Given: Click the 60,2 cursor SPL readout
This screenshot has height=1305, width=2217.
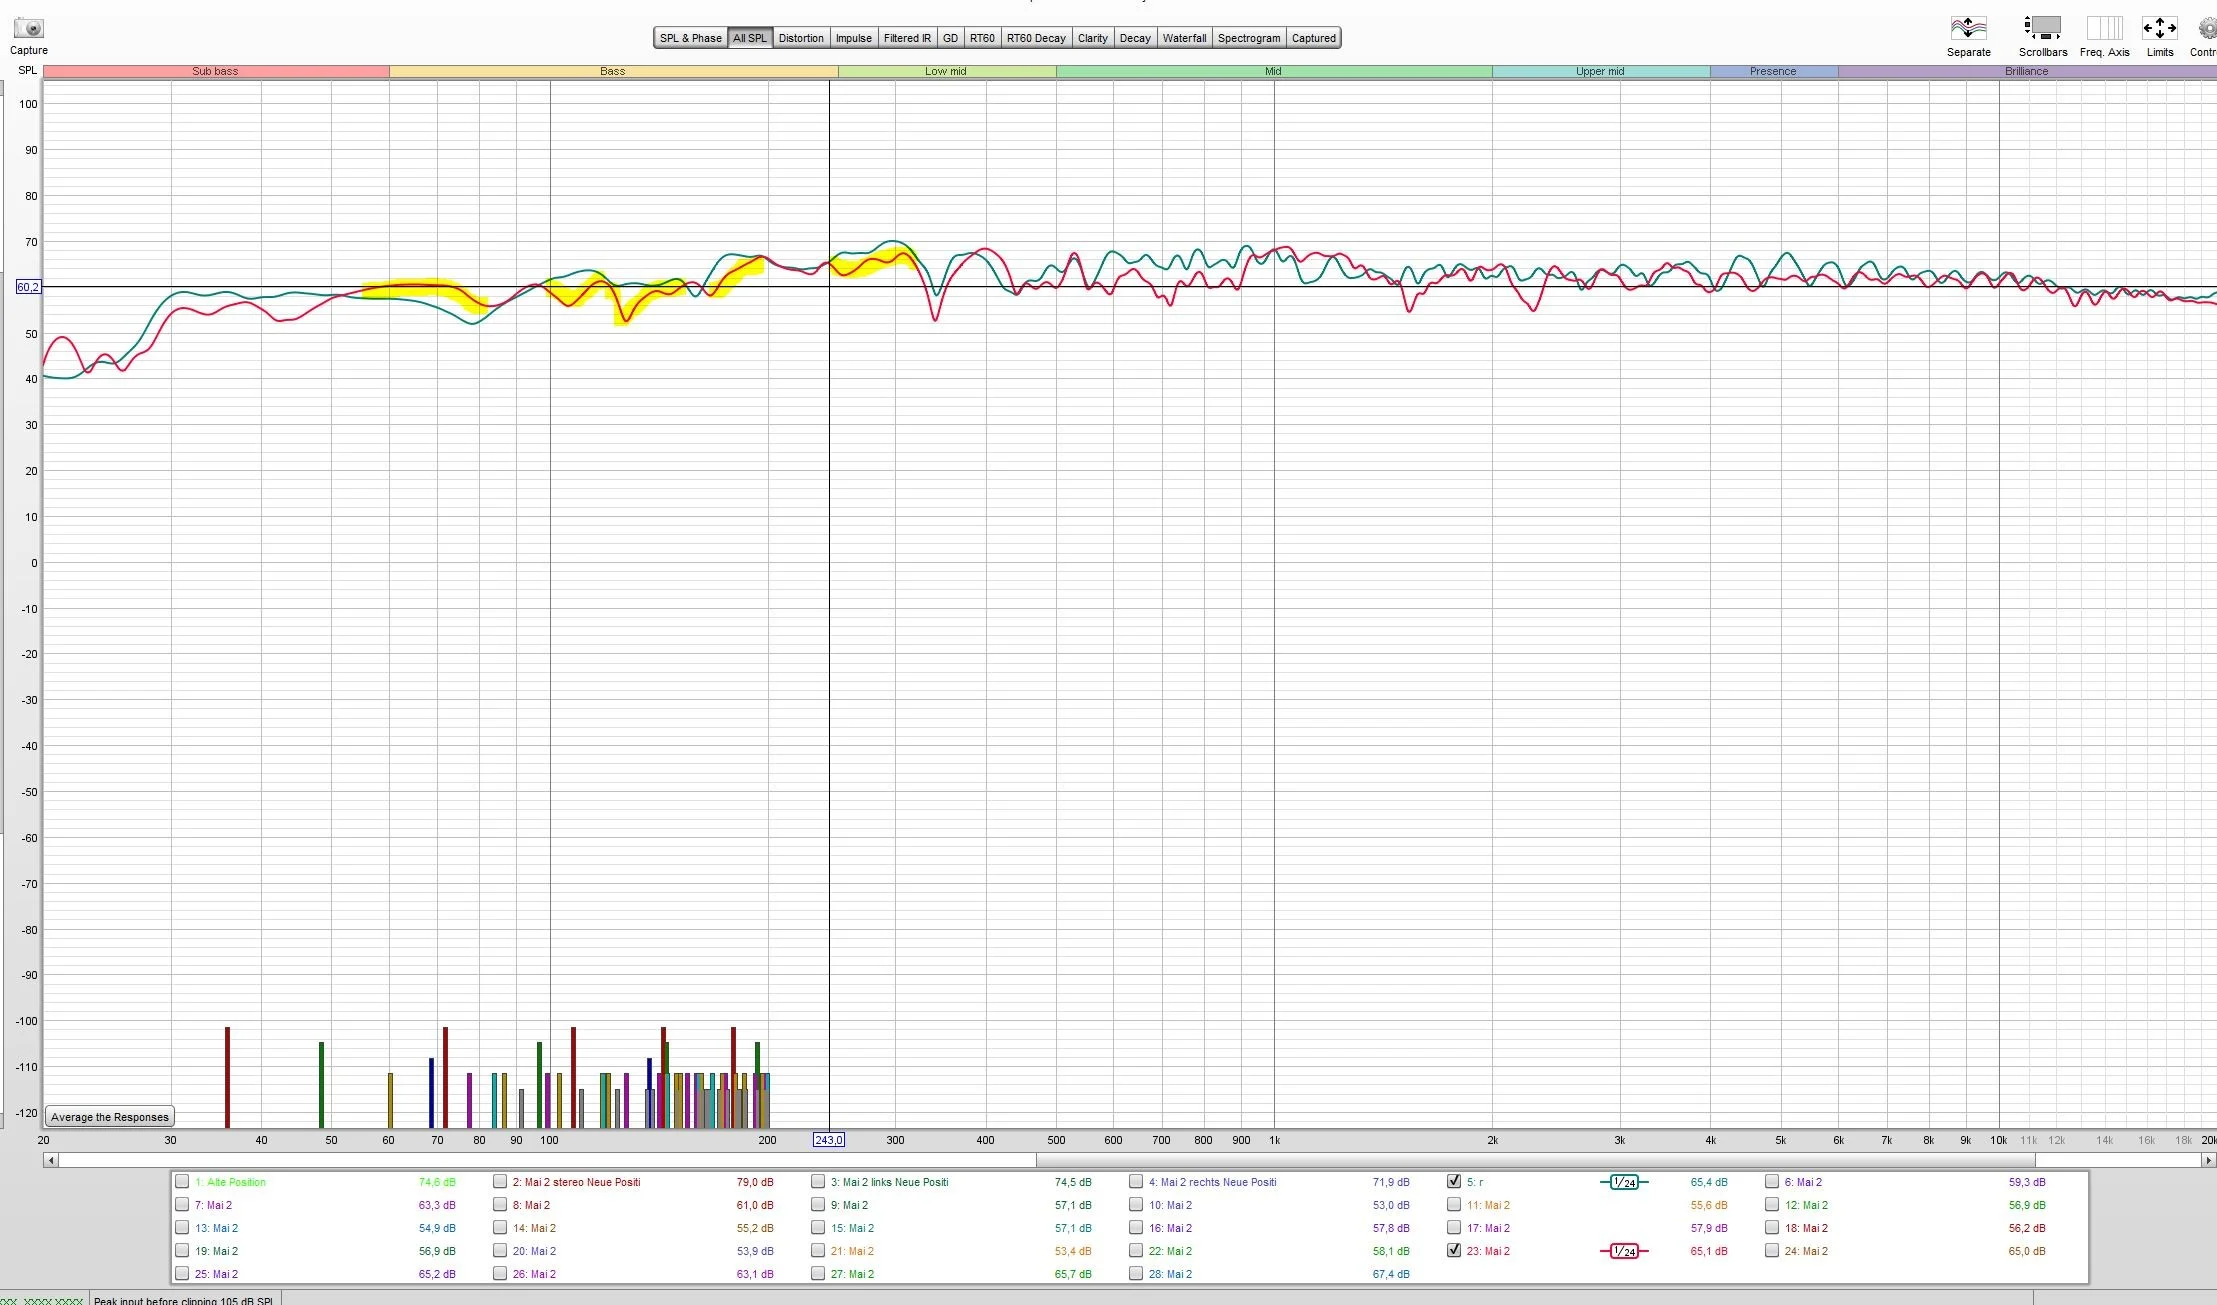Looking at the screenshot, I should 28,287.
